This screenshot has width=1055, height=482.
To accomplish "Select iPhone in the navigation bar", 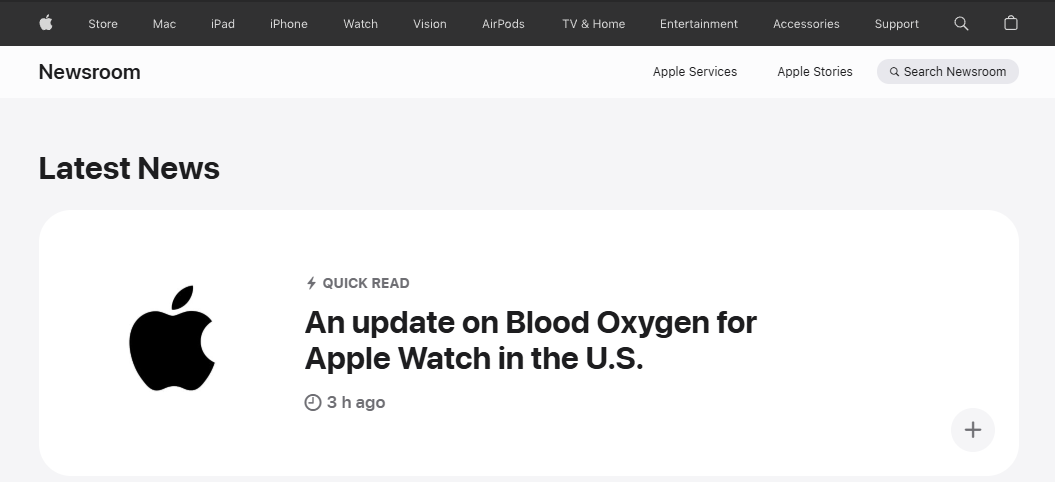I will click(289, 24).
